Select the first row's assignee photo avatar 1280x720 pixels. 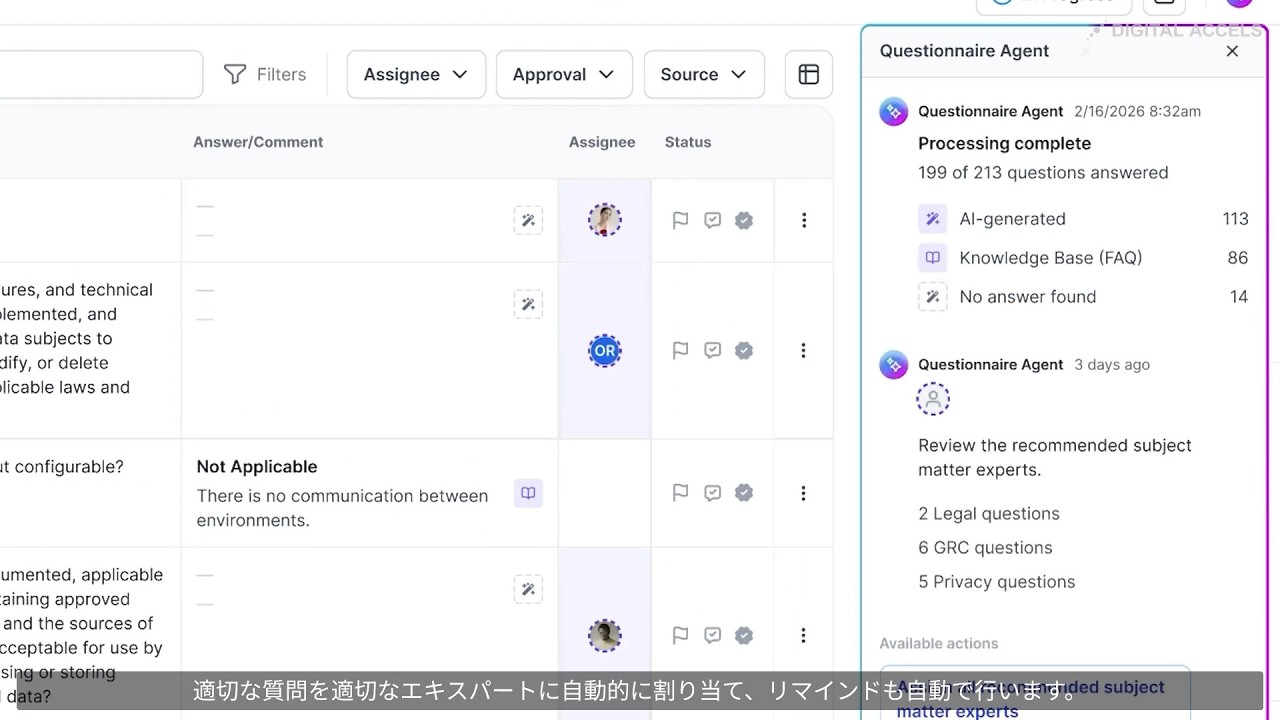[604, 220]
